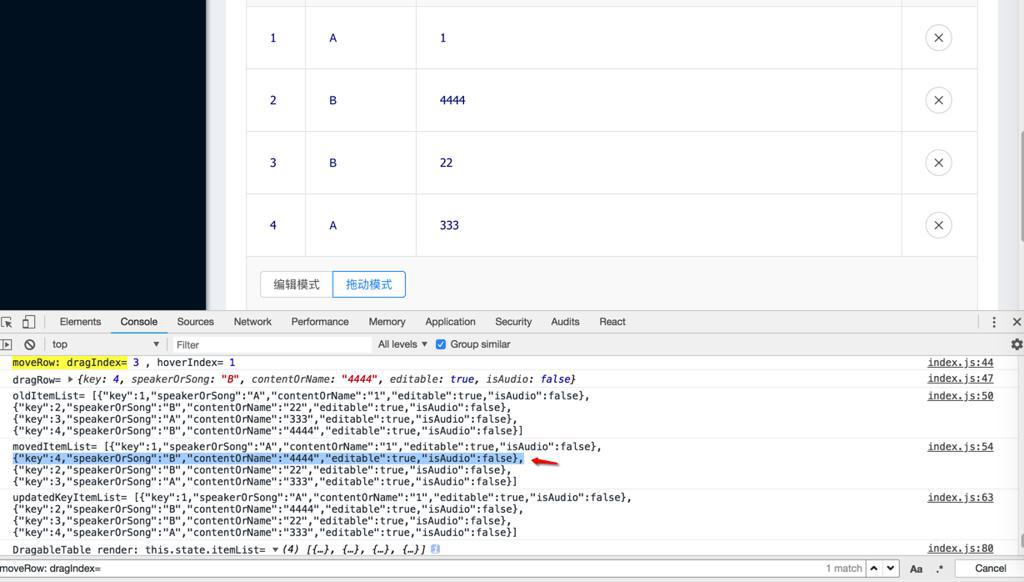Open the Sources tab

(x=195, y=322)
